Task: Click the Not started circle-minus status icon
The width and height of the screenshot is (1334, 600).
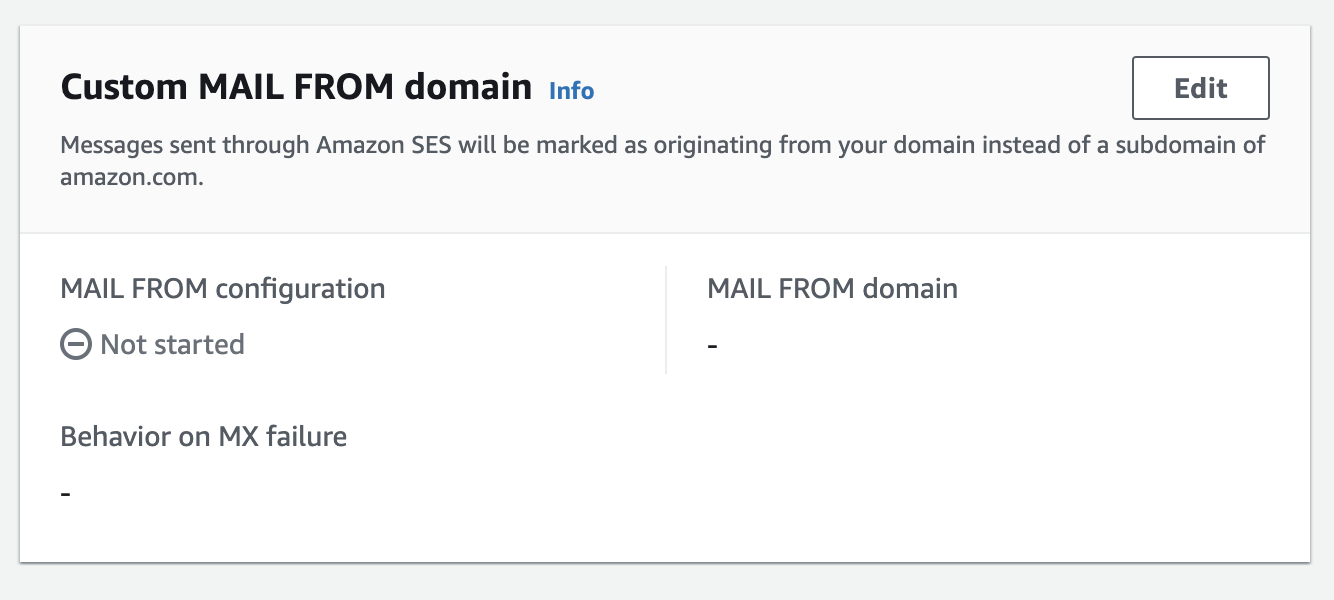Action: click(x=75, y=345)
